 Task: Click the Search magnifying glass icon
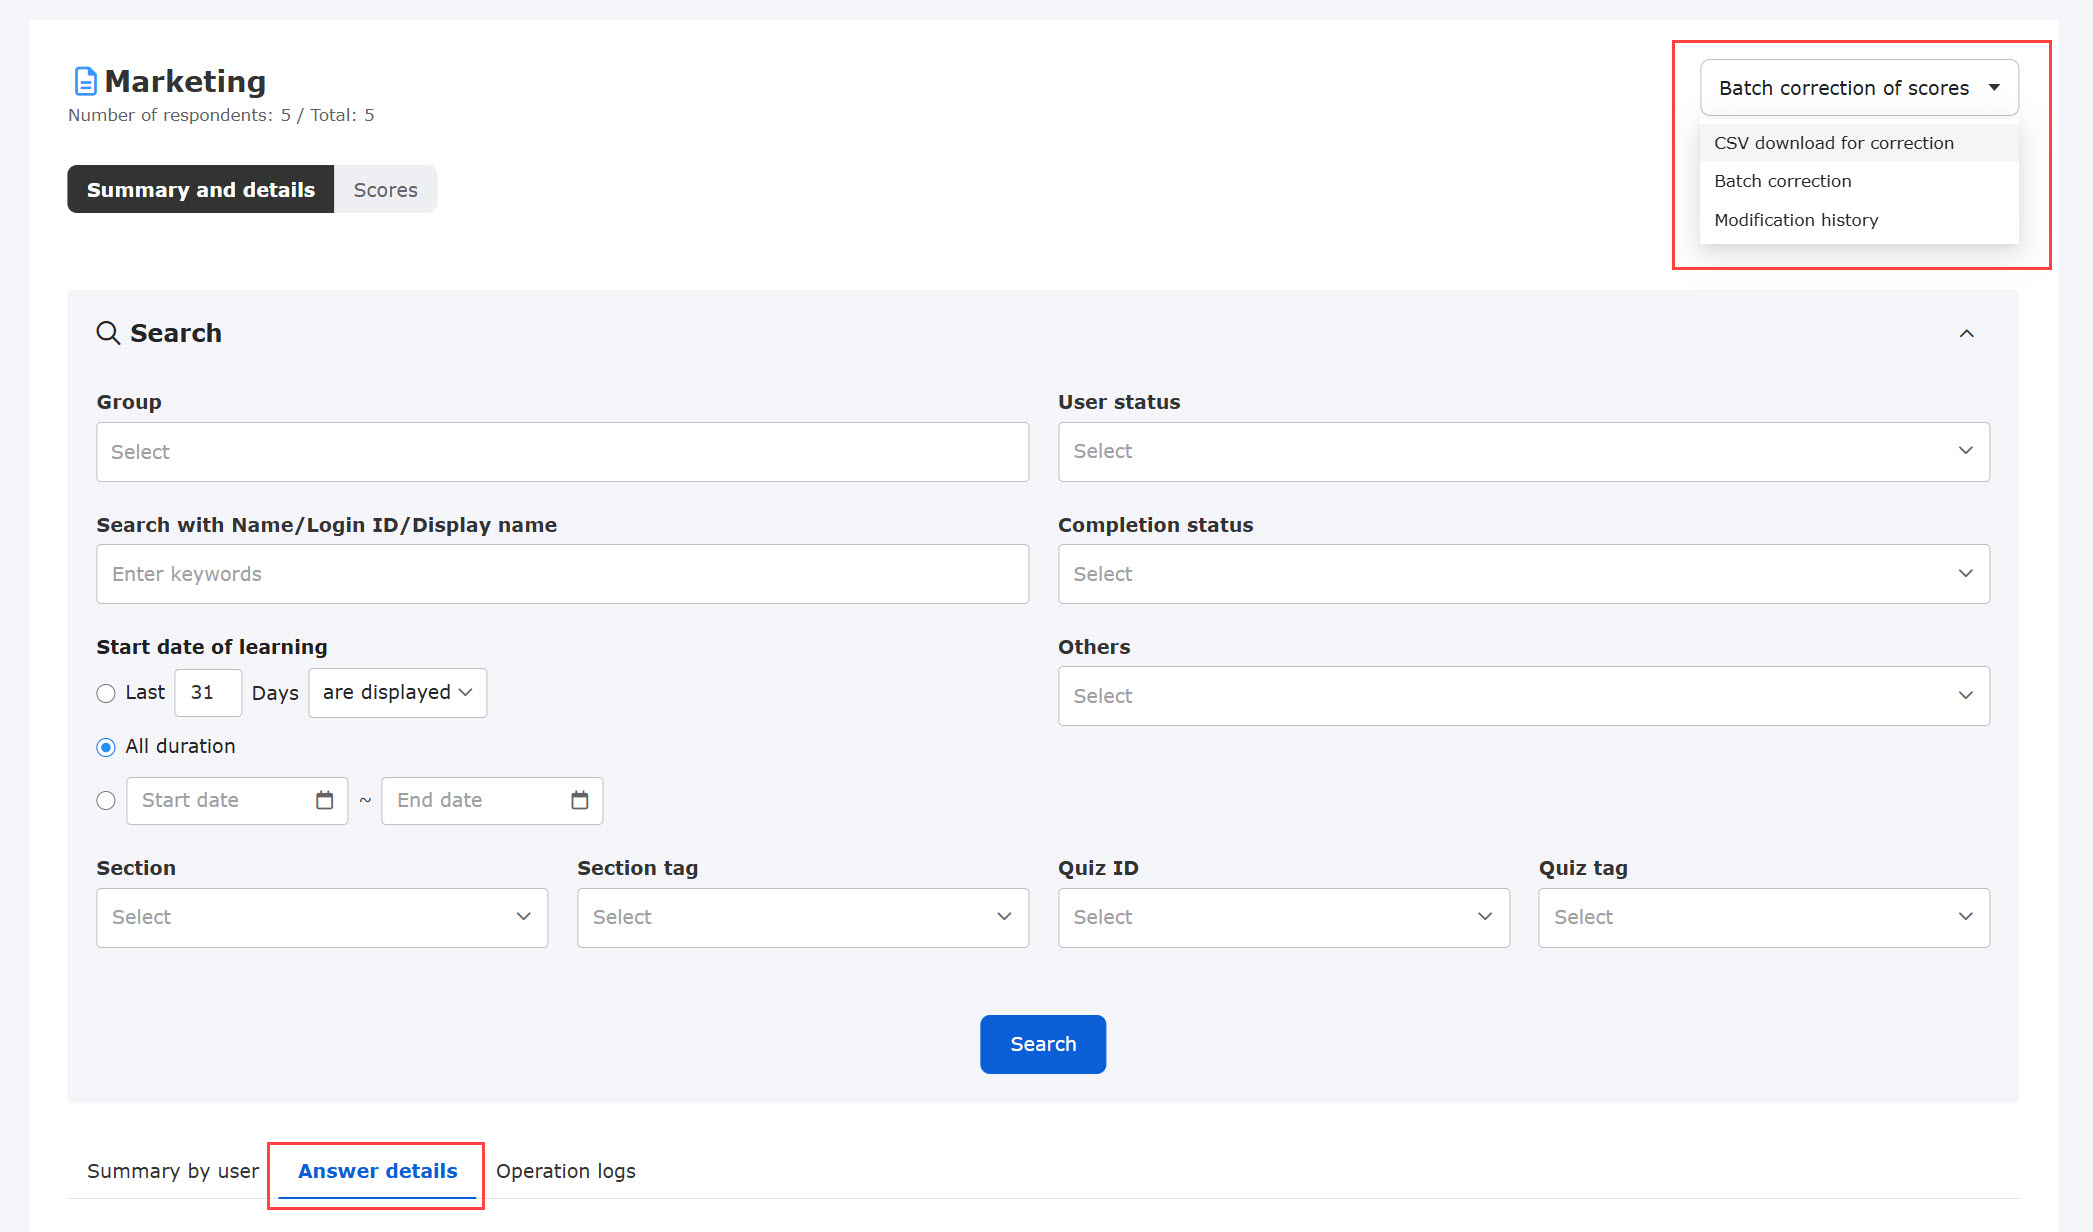pos(108,333)
